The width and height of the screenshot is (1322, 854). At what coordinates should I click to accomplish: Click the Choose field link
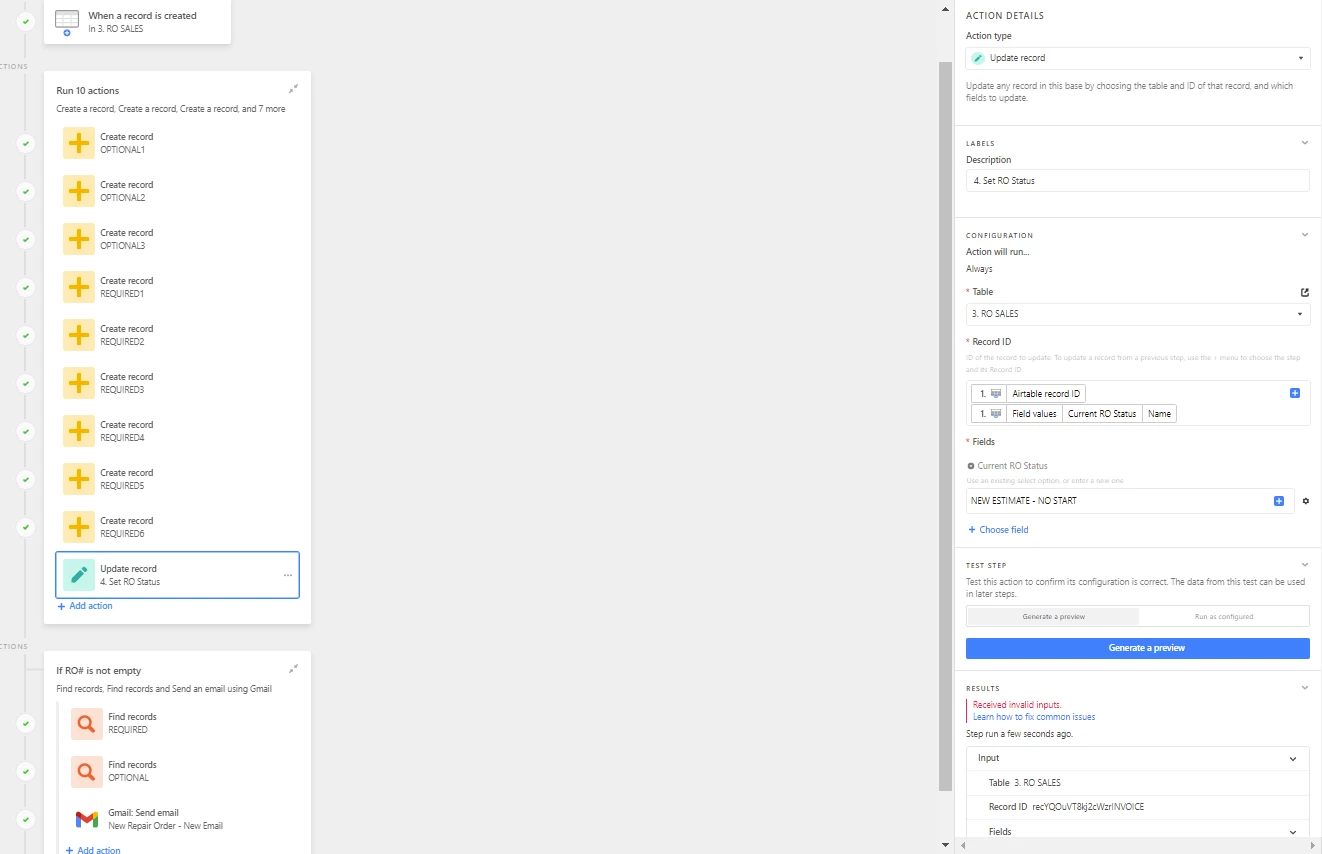tap(998, 530)
